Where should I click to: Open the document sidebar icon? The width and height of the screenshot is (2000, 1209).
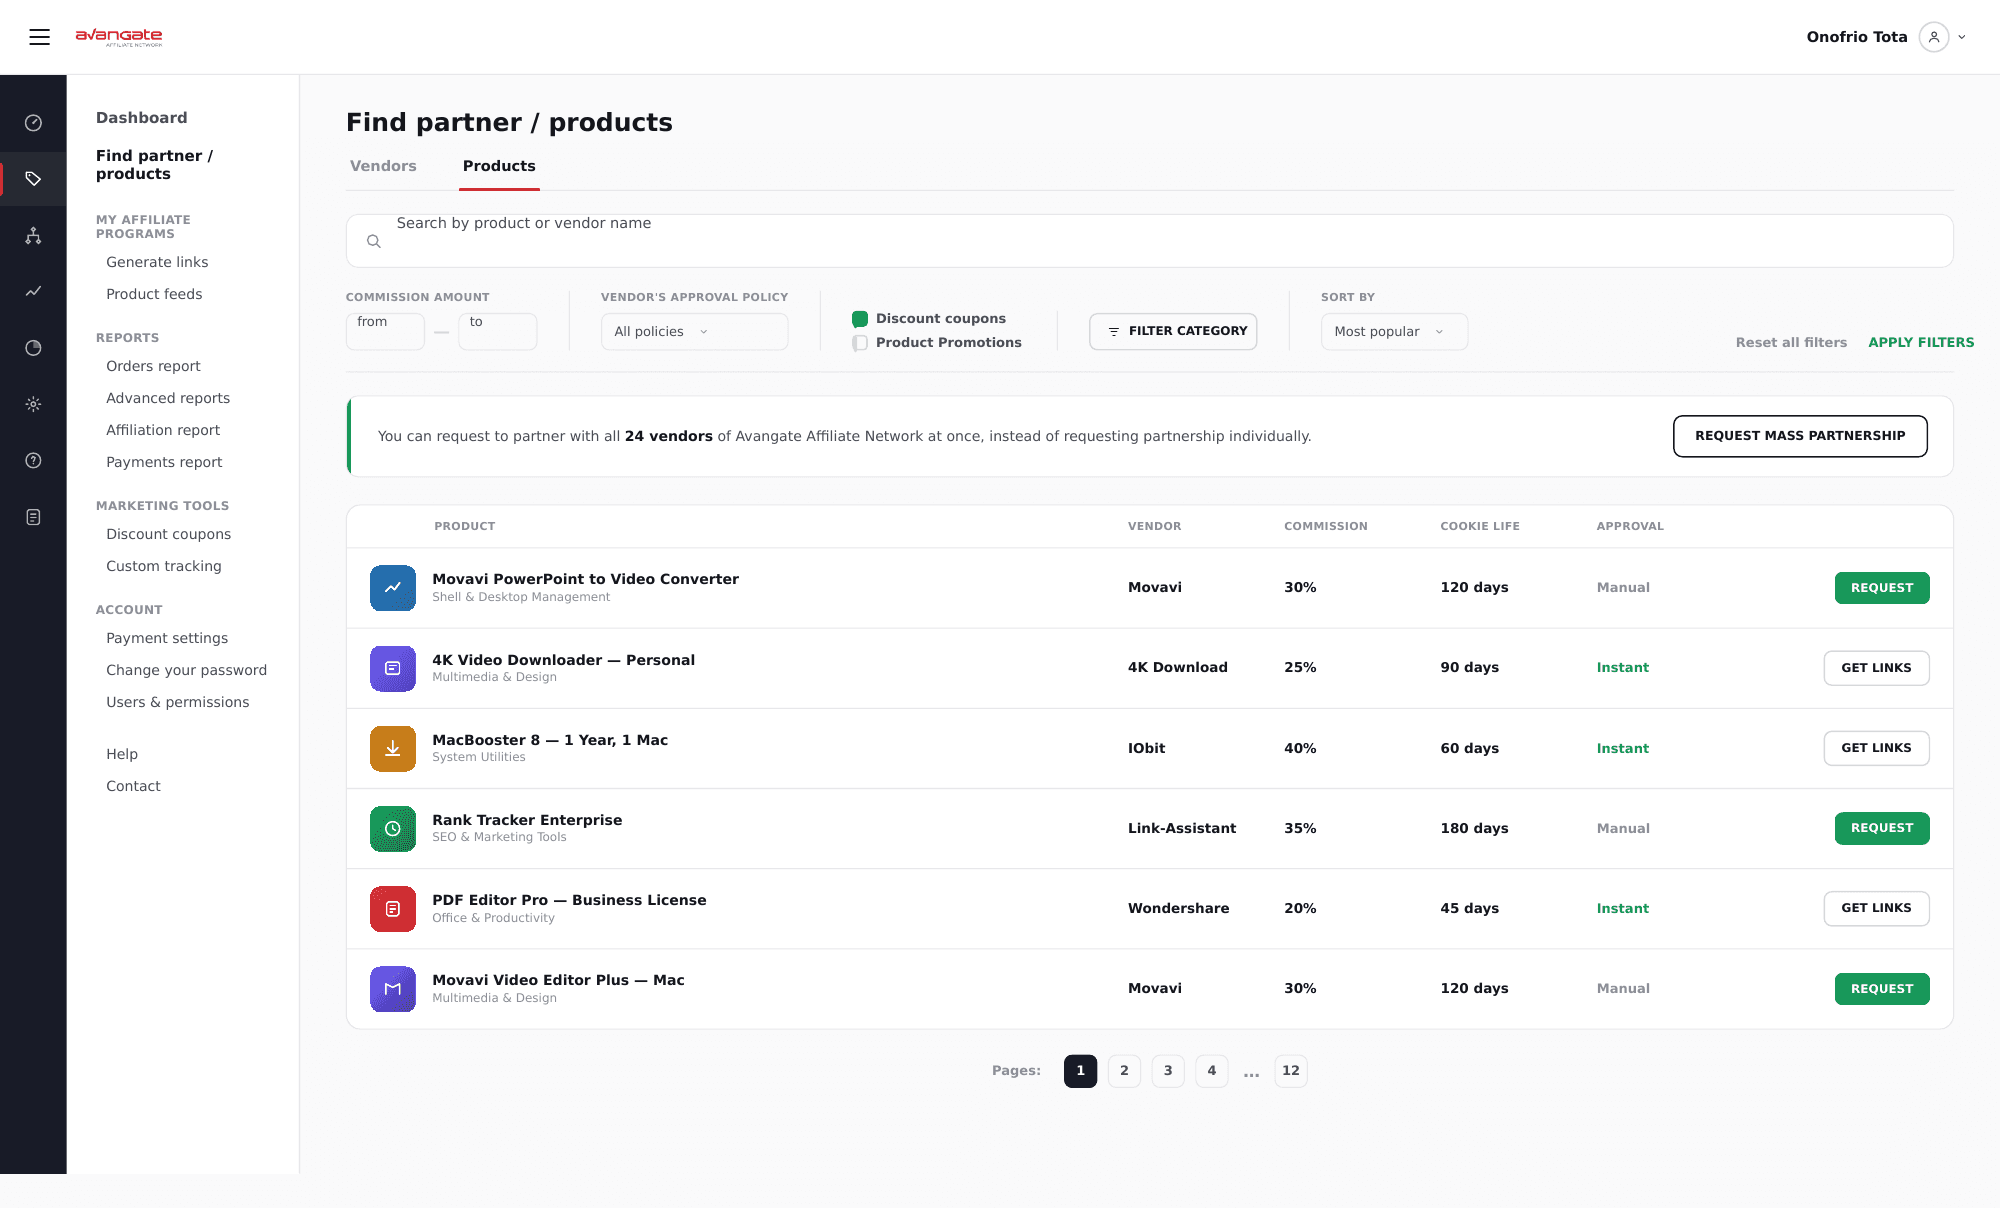tap(33, 517)
